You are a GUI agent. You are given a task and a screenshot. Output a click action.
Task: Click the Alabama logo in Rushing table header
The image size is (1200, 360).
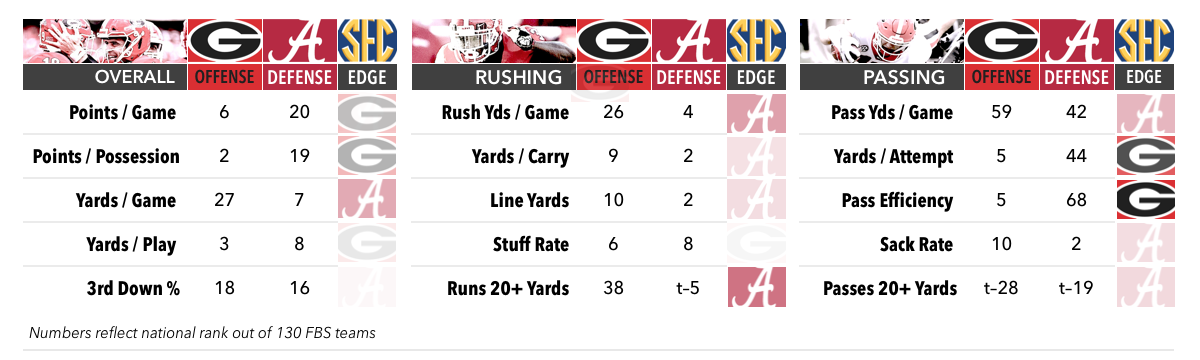(689, 41)
